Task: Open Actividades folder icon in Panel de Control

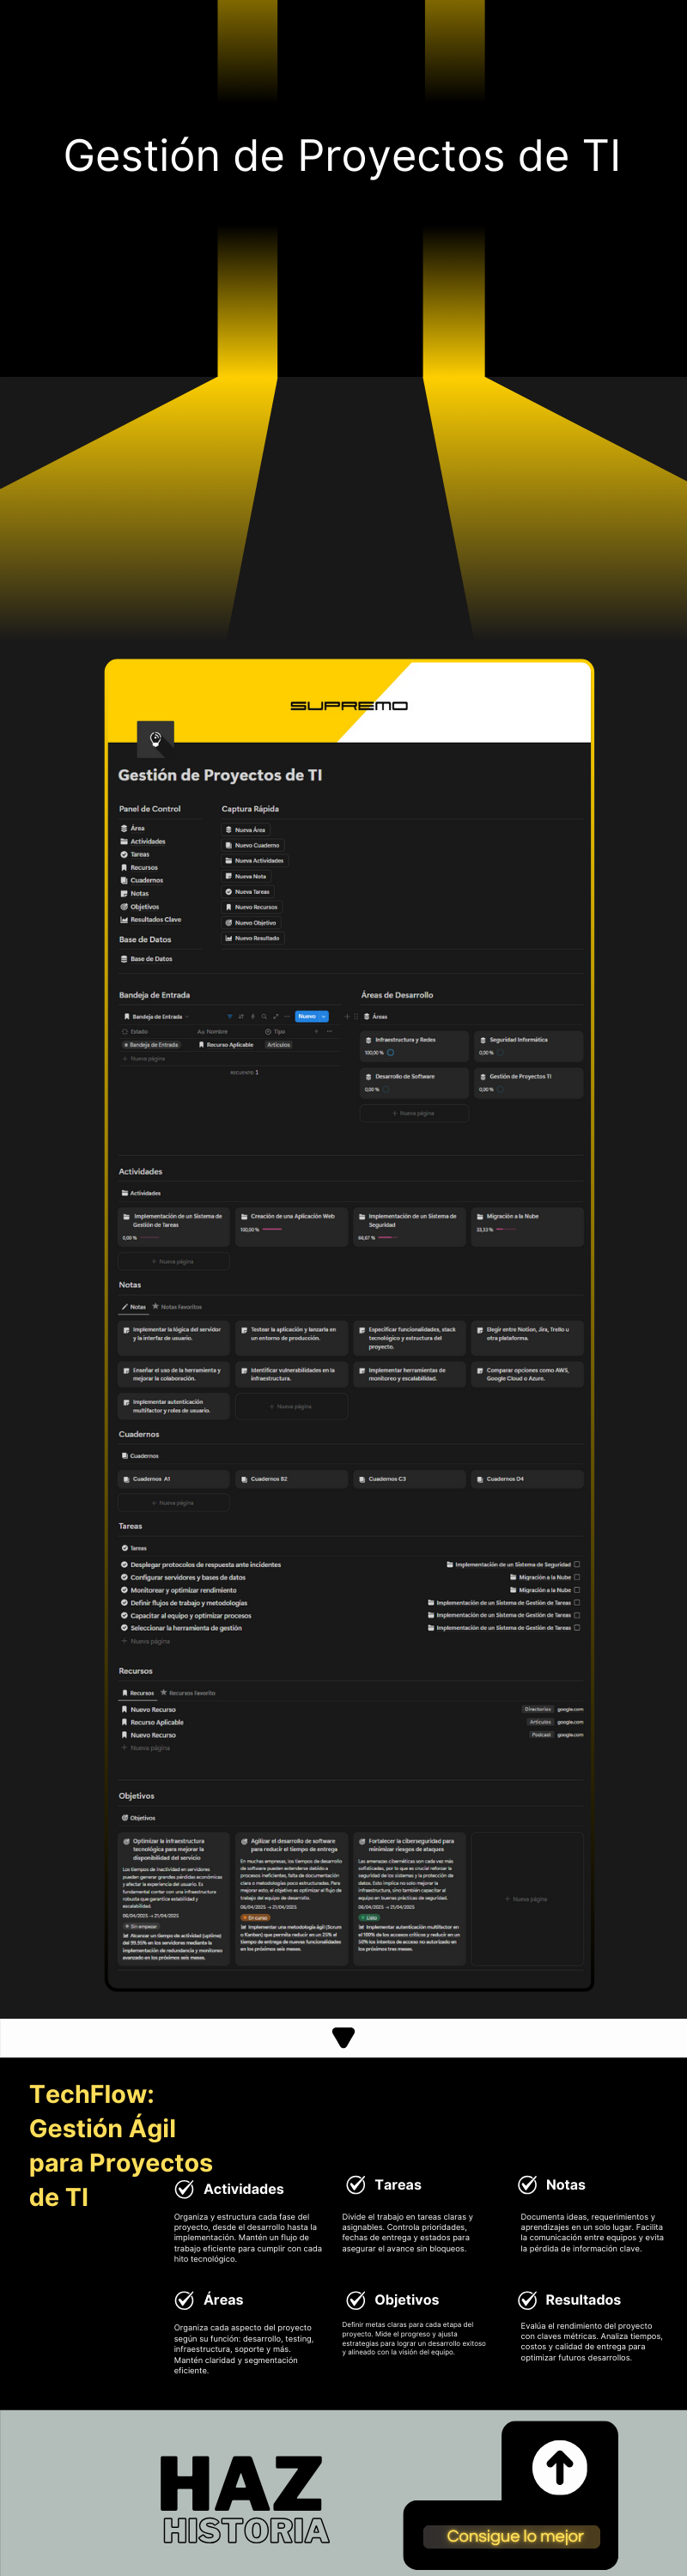Action: coord(124,841)
